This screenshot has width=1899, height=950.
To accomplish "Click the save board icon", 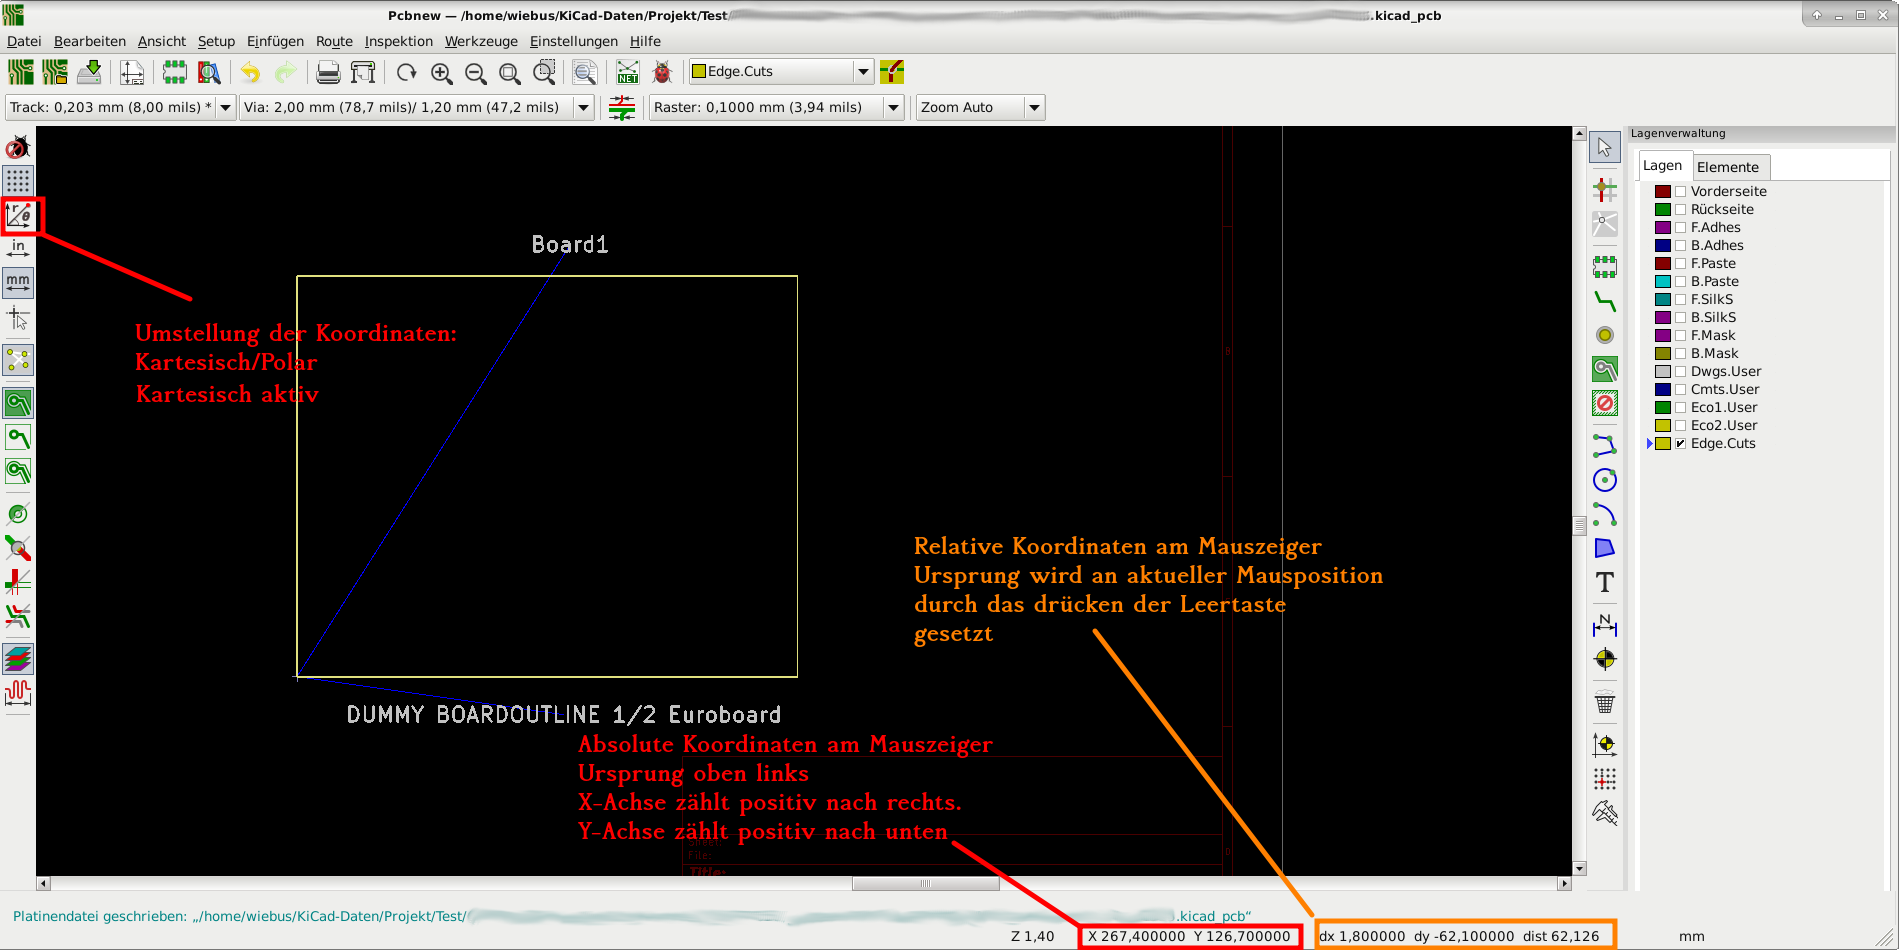I will pyautogui.click(x=89, y=72).
